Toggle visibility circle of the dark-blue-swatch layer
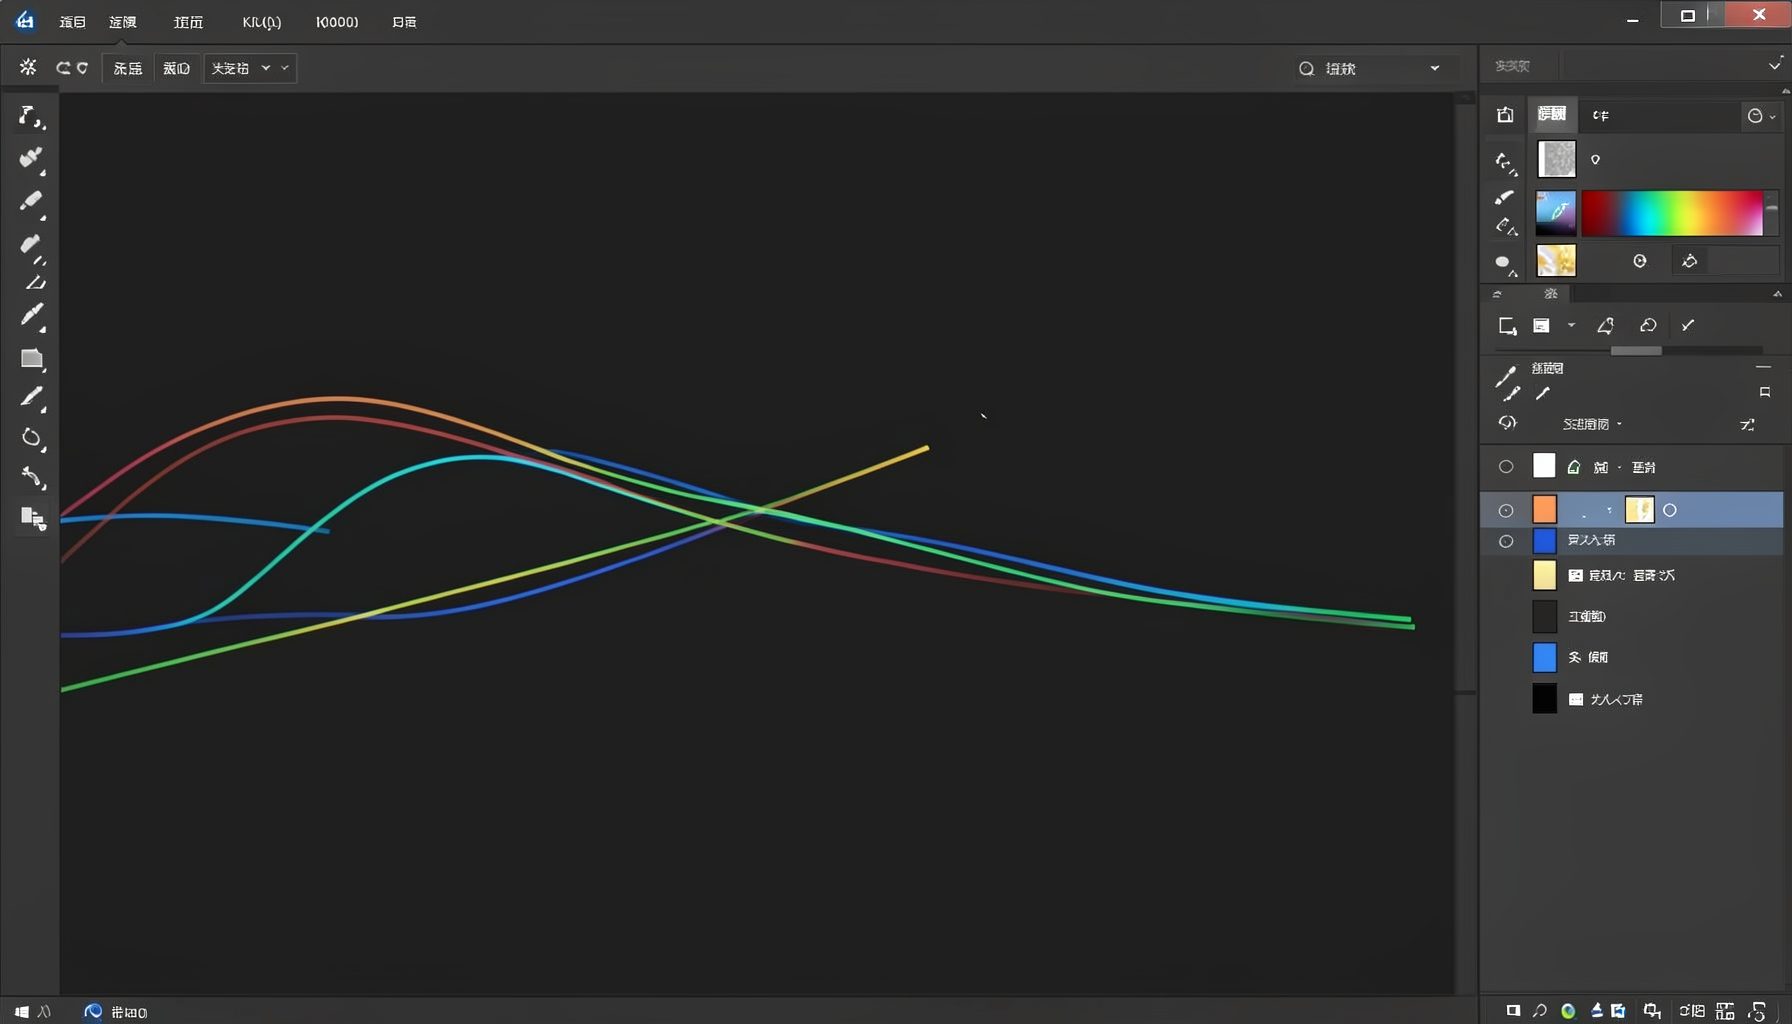The width and height of the screenshot is (1792, 1024). coord(1506,541)
